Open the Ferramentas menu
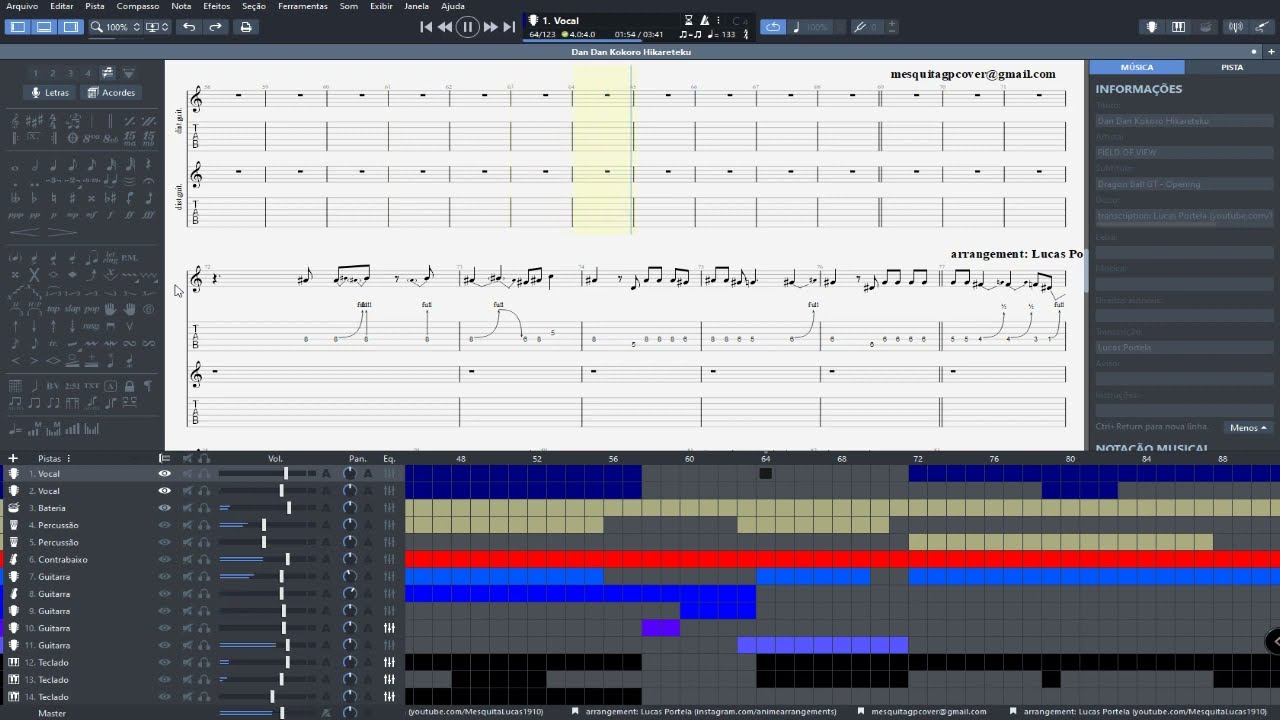The width and height of the screenshot is (1280, 720). 302,6
